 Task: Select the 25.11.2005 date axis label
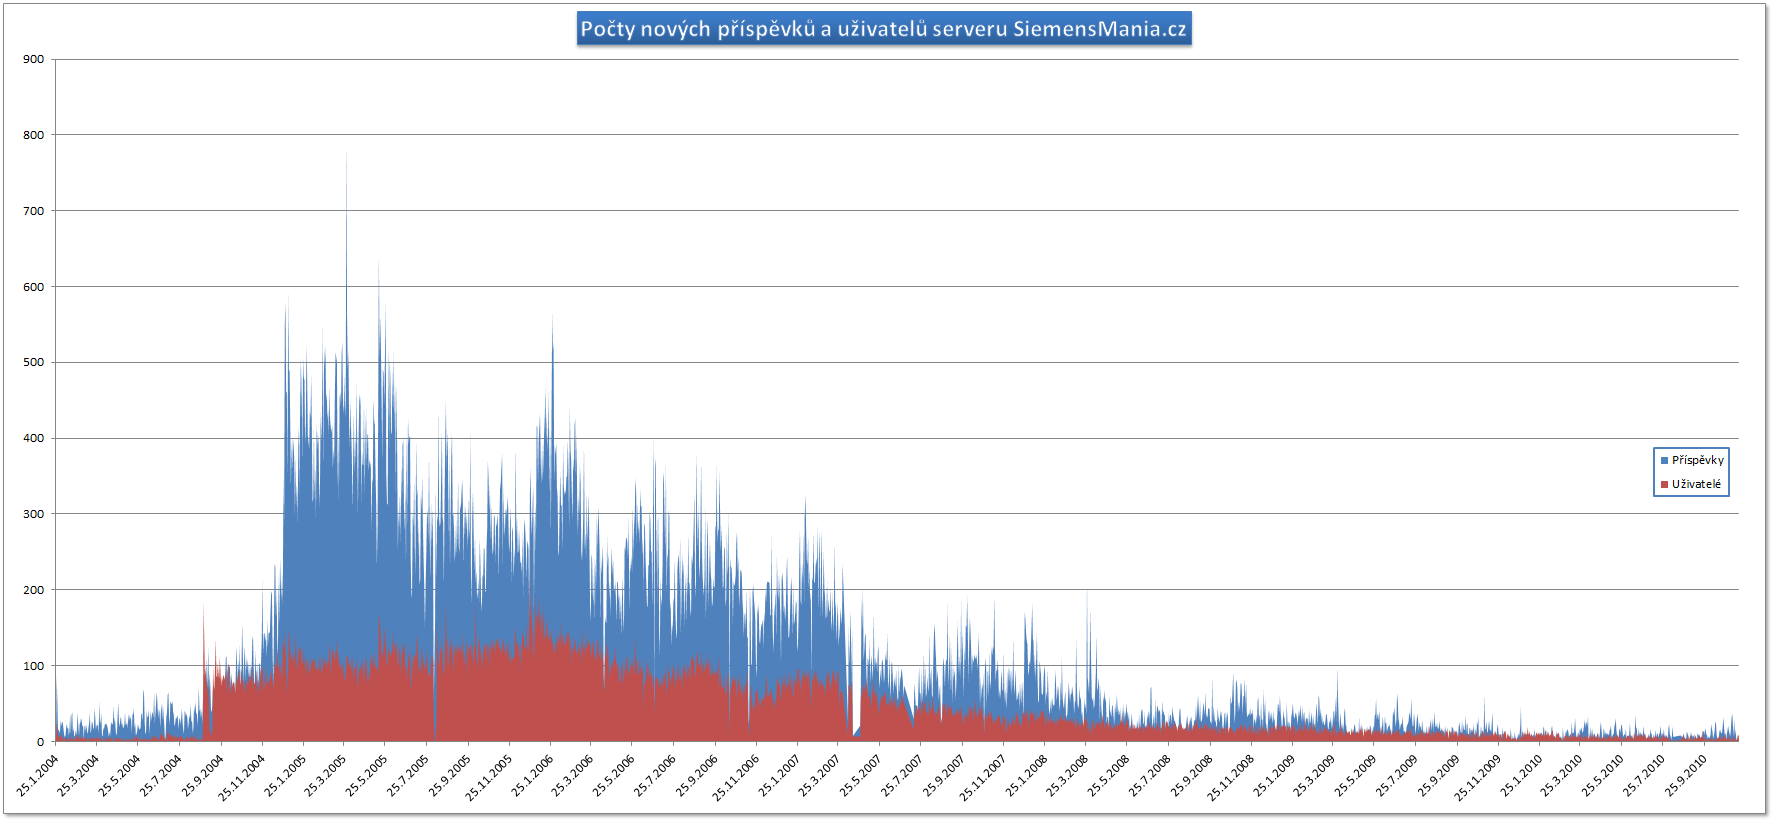pyautogui.click(x=488, y=778)
